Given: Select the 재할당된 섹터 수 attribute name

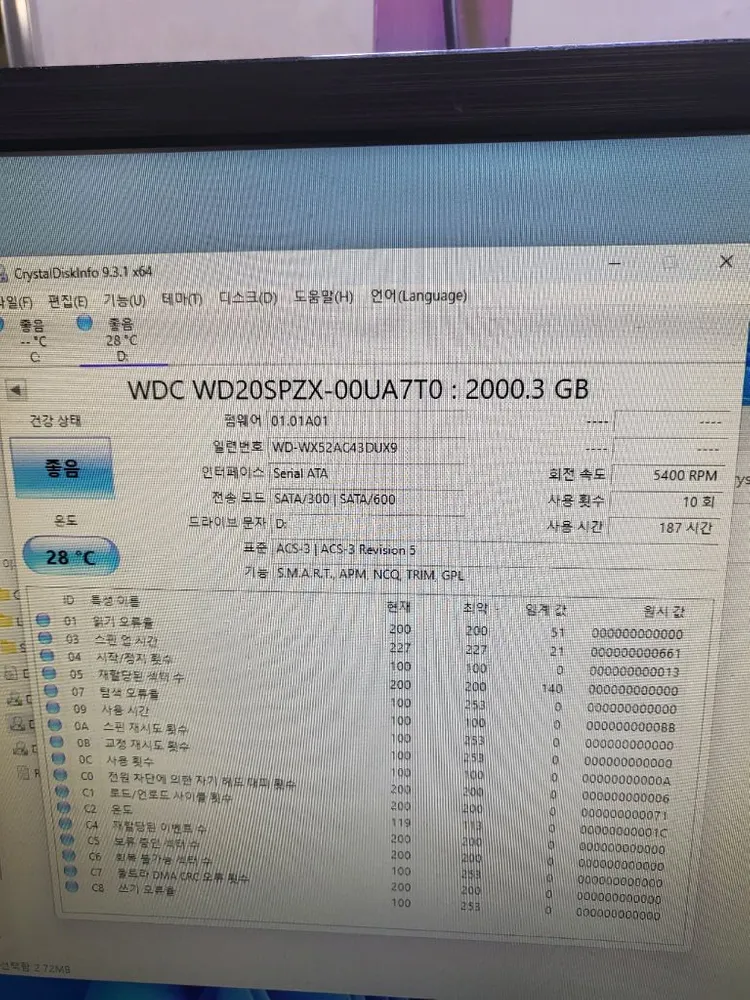Looking at the screenshot, I should 141,675.
